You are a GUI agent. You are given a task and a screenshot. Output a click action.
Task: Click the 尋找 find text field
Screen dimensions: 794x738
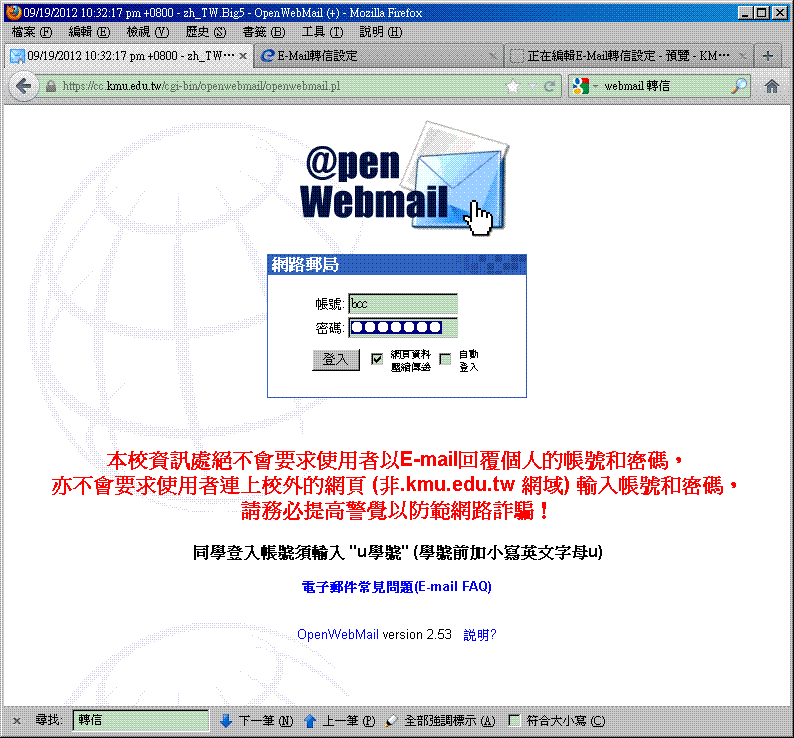pyautogui.click(x=141, y=720)
